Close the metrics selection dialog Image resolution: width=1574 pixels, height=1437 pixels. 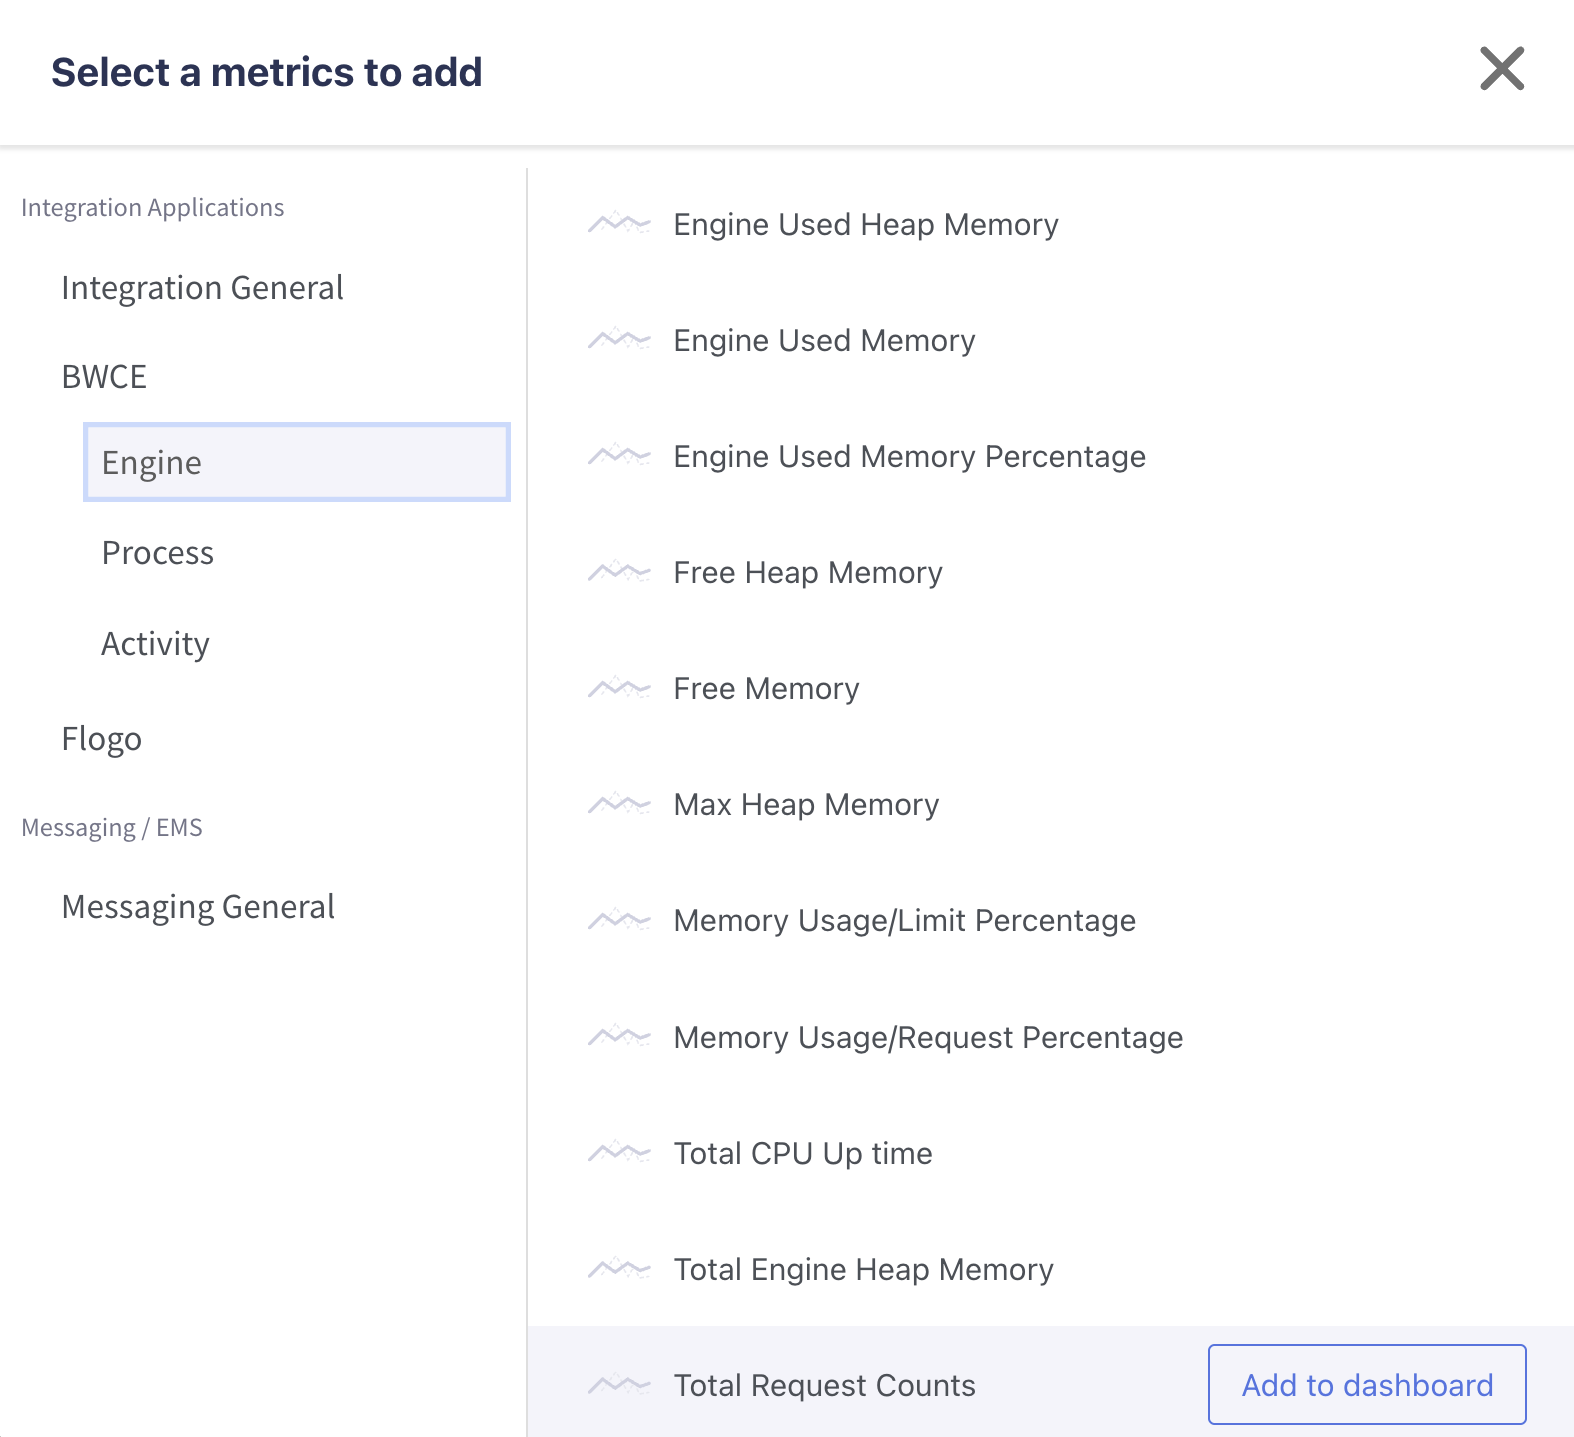[1501, 69]
